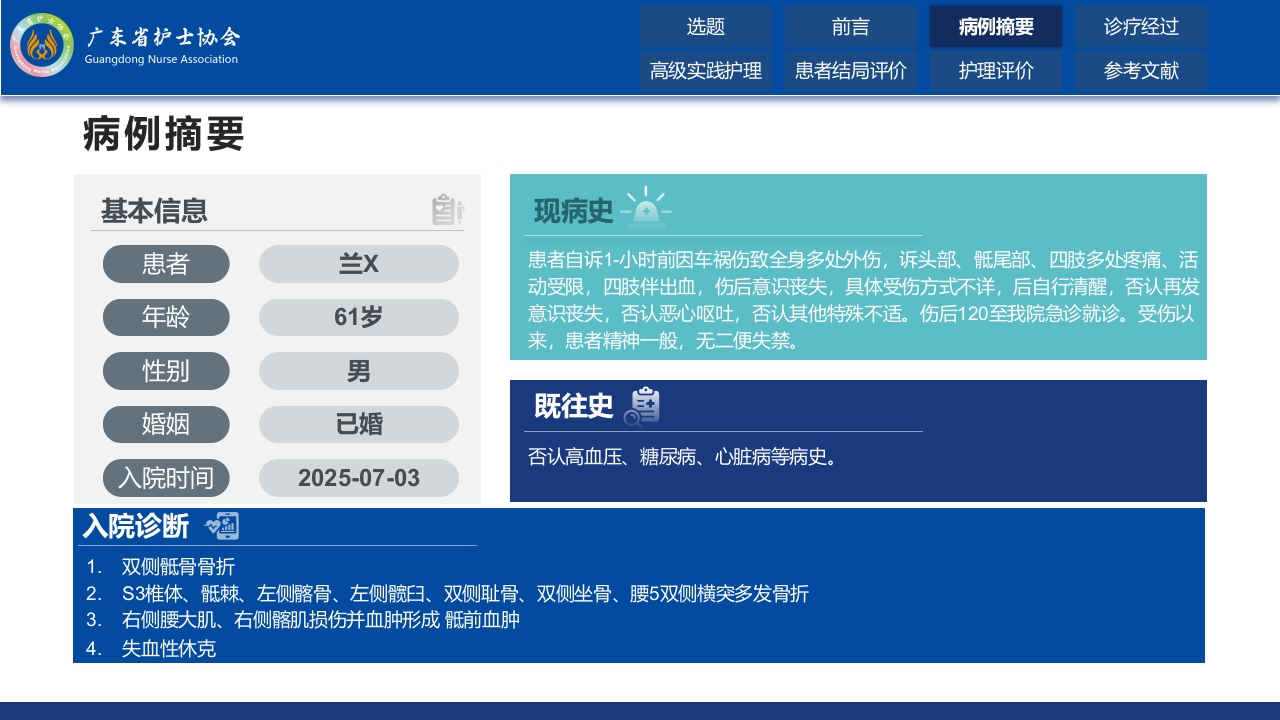Open the 前言 page
Viewport: 1280px width, 720px height.
coord(850,27)
